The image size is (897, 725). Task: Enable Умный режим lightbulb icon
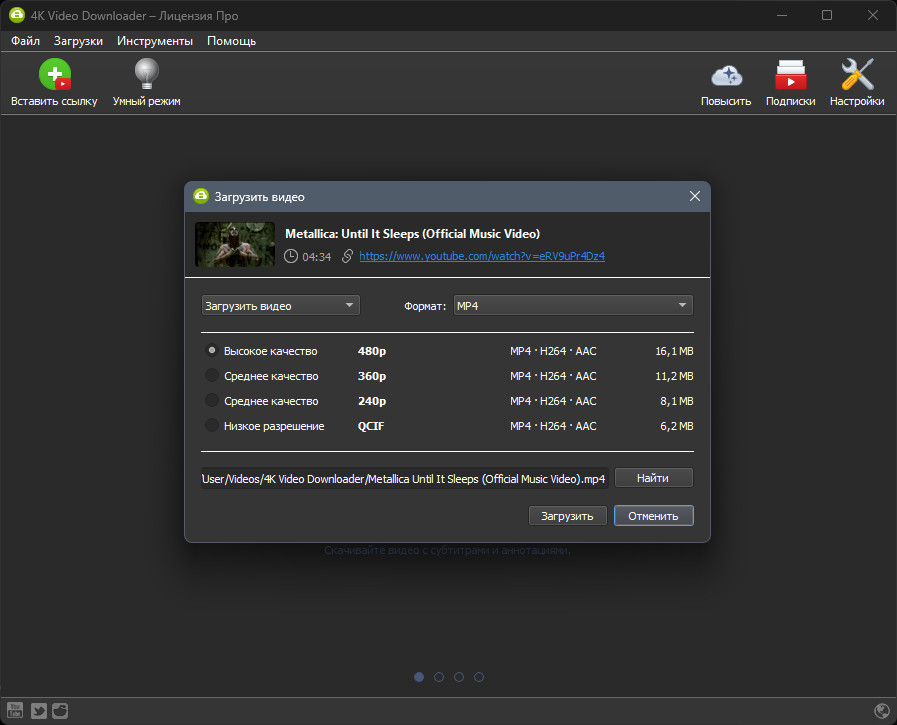click(x=146, y=74)
